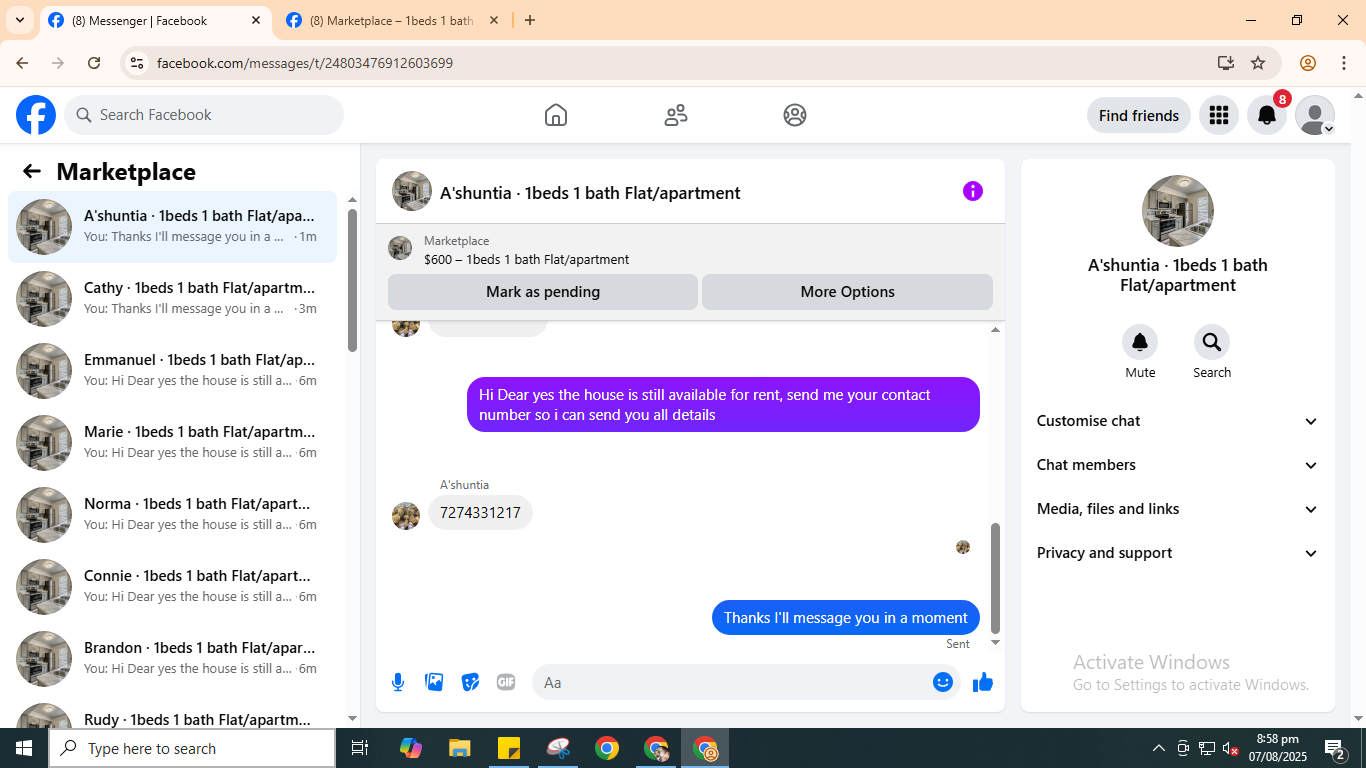Open the Home feed icon

coord(556,115)
